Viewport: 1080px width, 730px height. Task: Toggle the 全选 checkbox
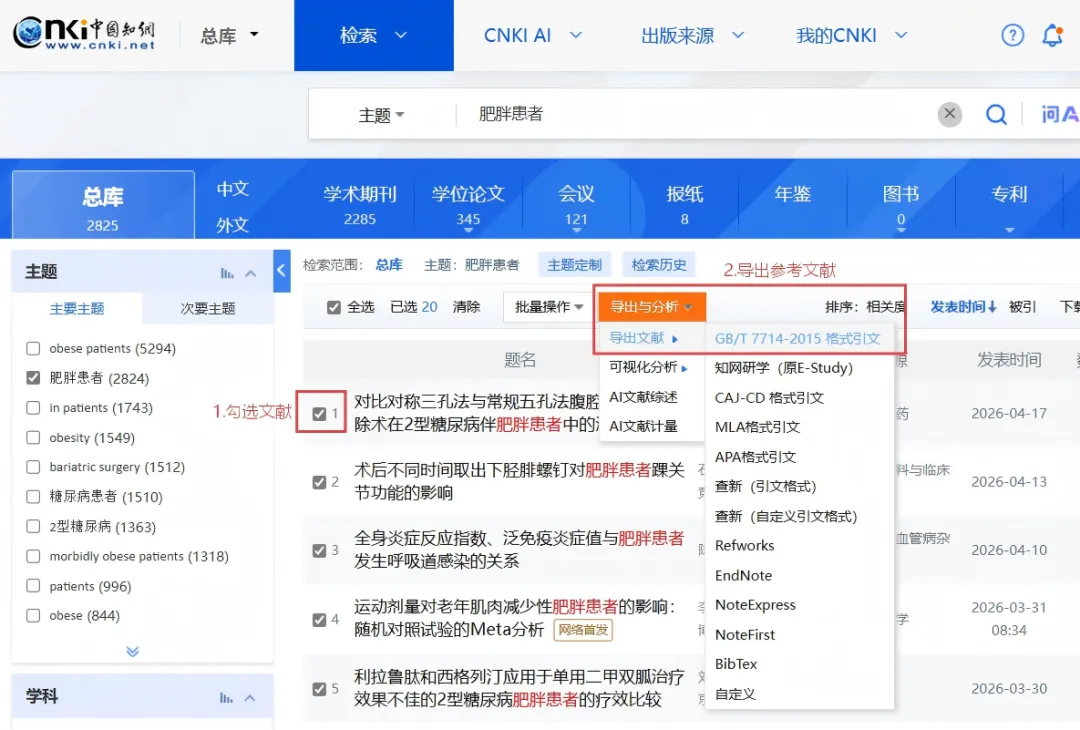[333, 307]
